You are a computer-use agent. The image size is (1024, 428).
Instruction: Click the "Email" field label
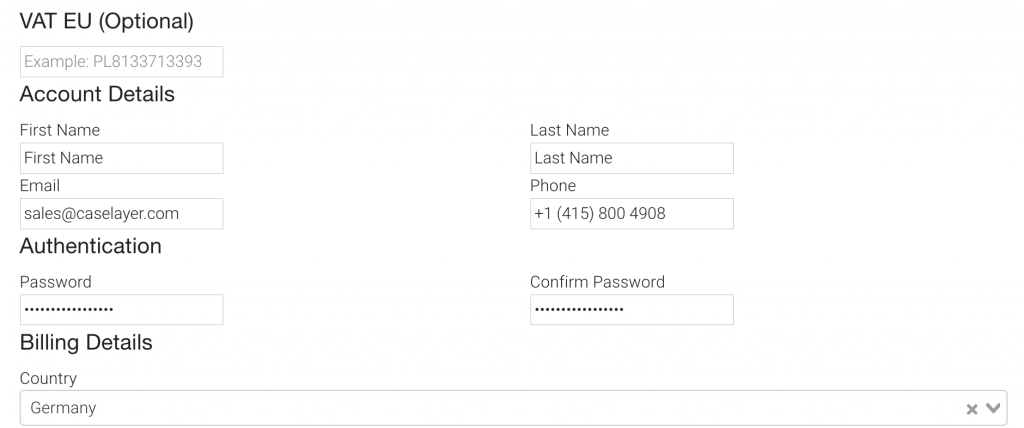40,186
